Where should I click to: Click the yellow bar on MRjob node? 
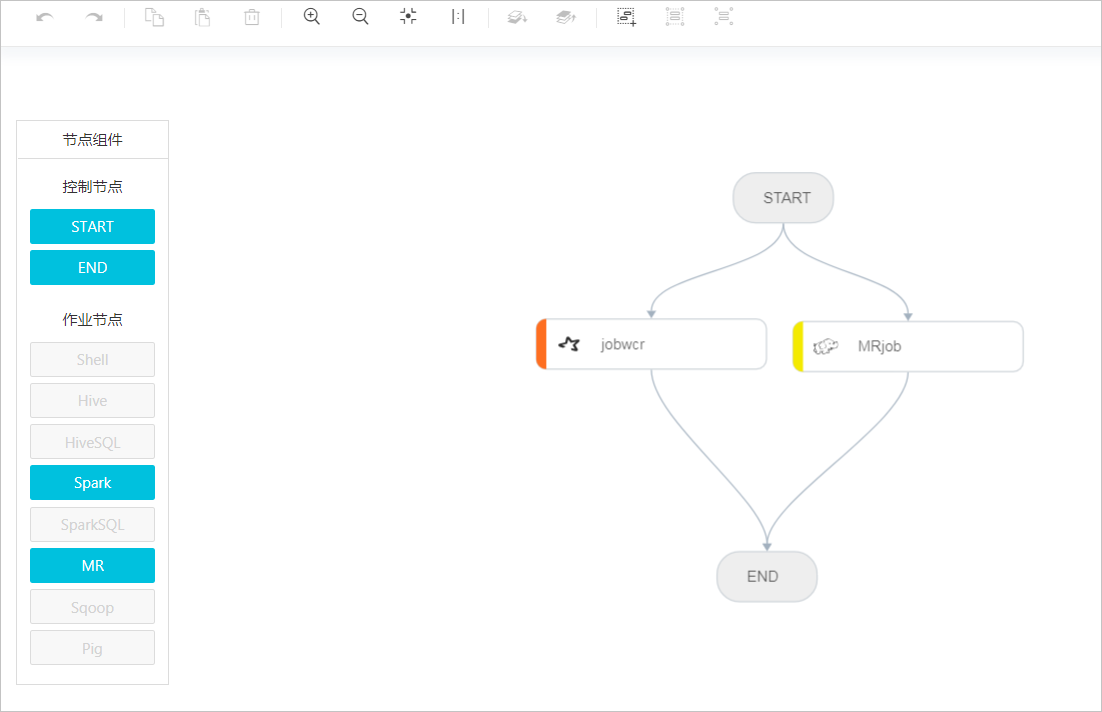[798, 347]
